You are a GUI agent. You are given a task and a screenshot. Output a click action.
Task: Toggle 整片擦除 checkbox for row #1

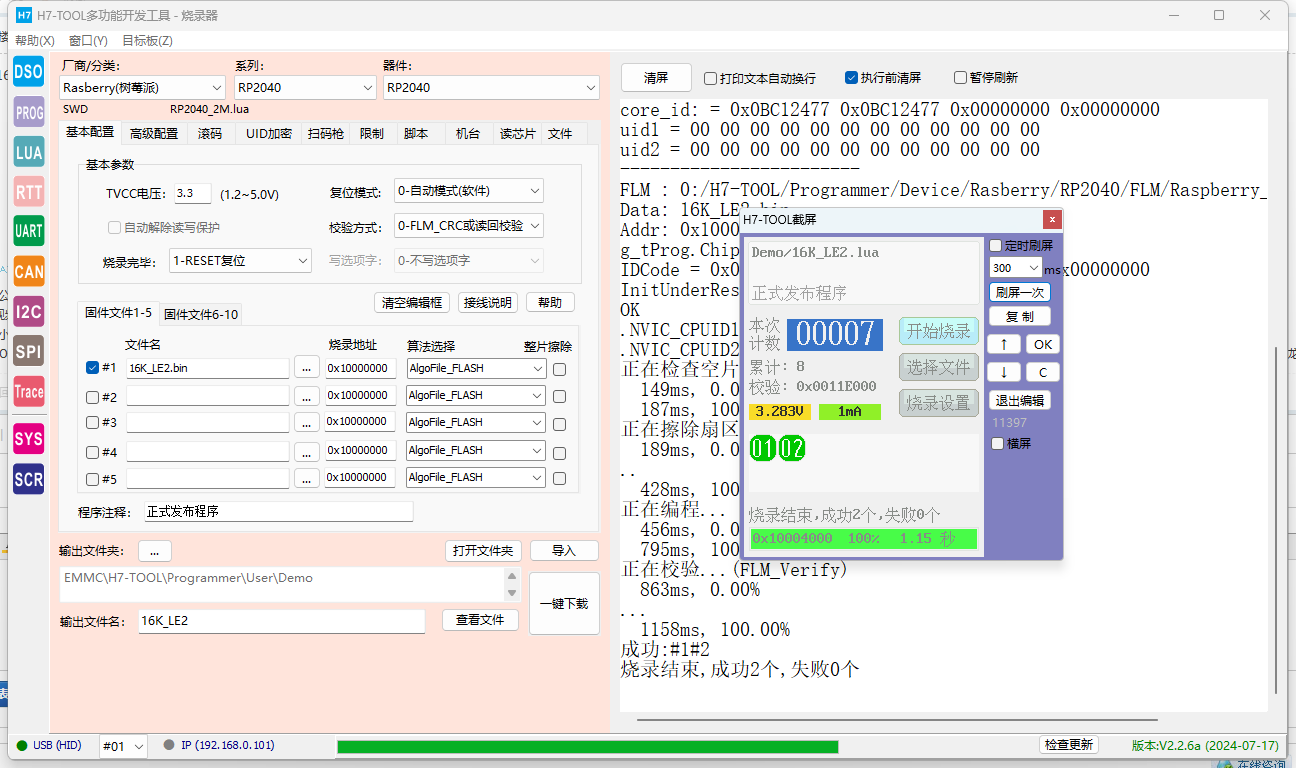point(559,369)
